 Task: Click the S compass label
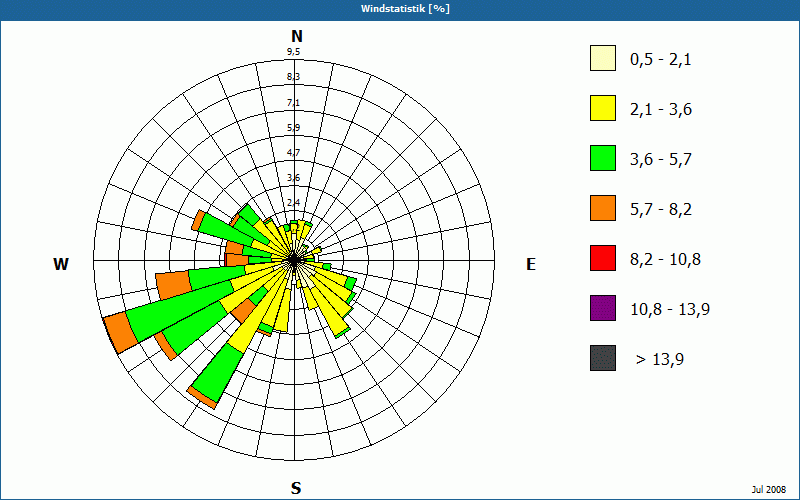(x=296, y=489)
